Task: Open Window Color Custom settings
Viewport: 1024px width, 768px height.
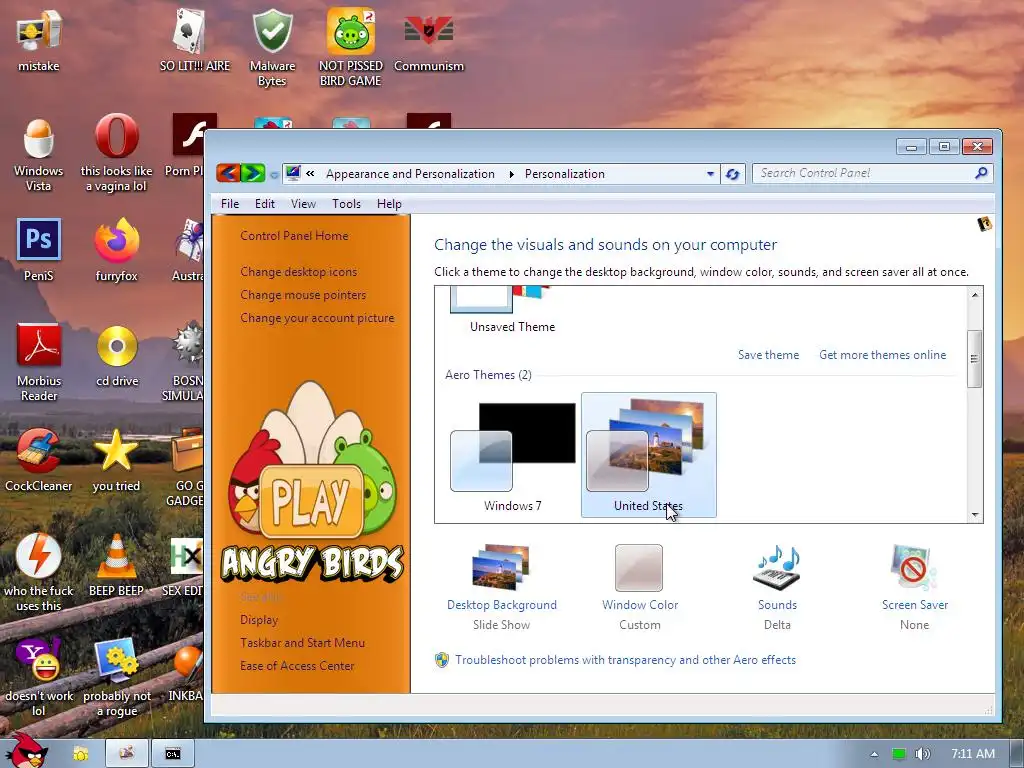Action: [639, 586]
